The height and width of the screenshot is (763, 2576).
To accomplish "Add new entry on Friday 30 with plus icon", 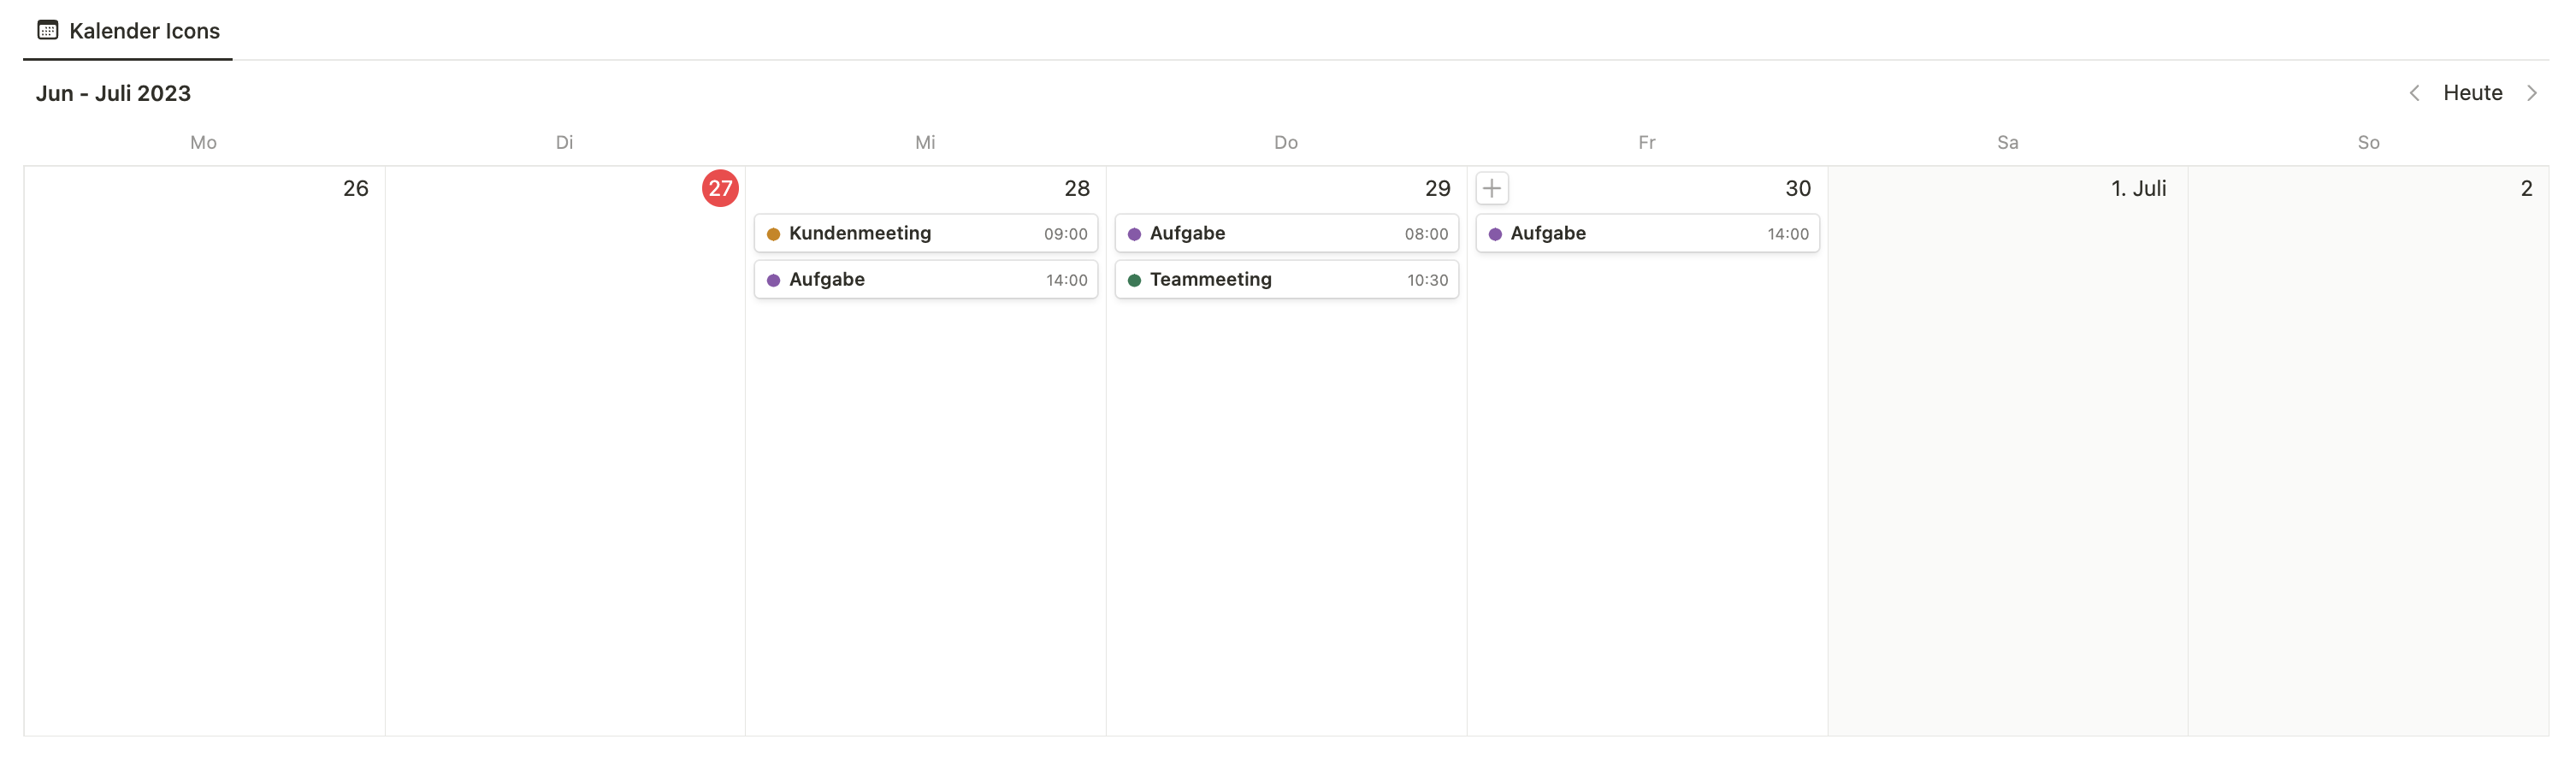I will point(1492,188).
